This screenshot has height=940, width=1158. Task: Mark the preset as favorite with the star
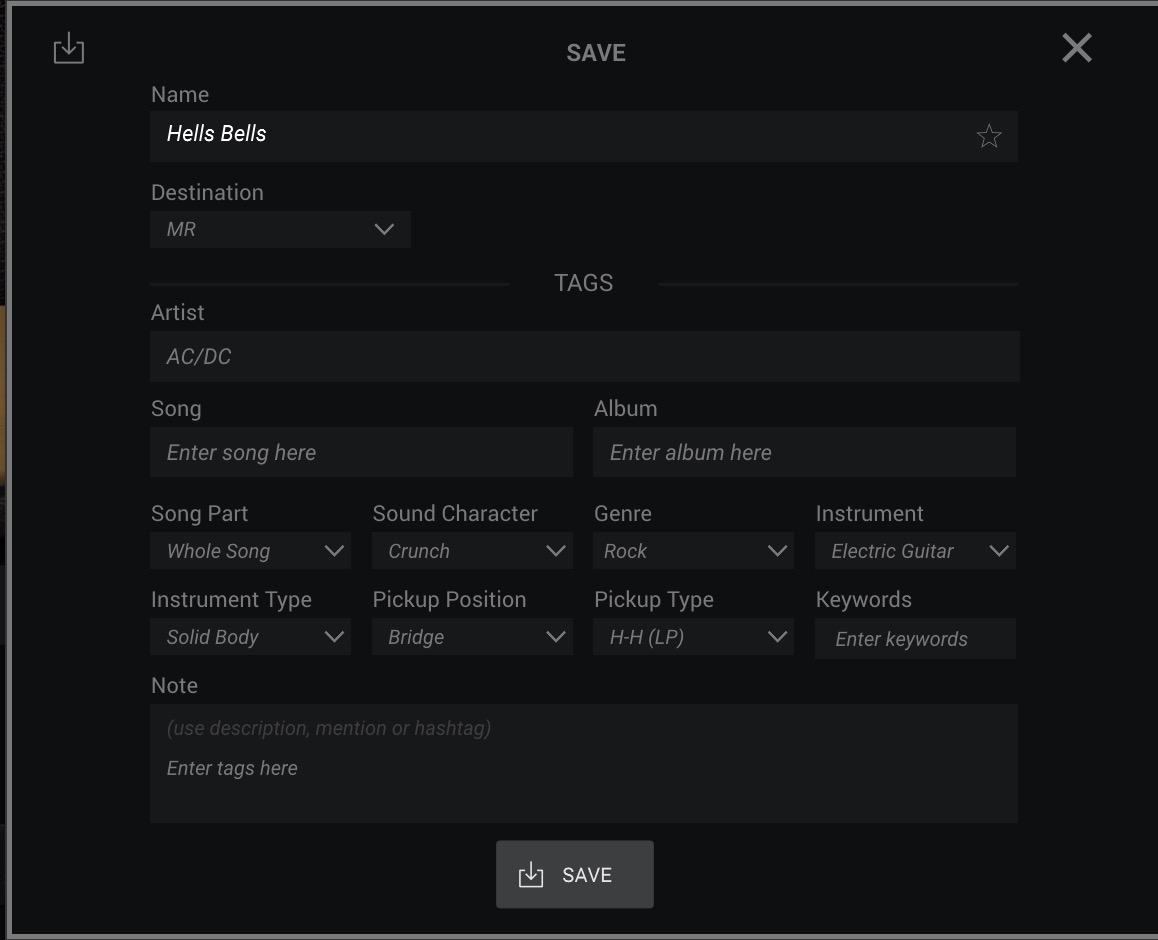pos(988,136)
